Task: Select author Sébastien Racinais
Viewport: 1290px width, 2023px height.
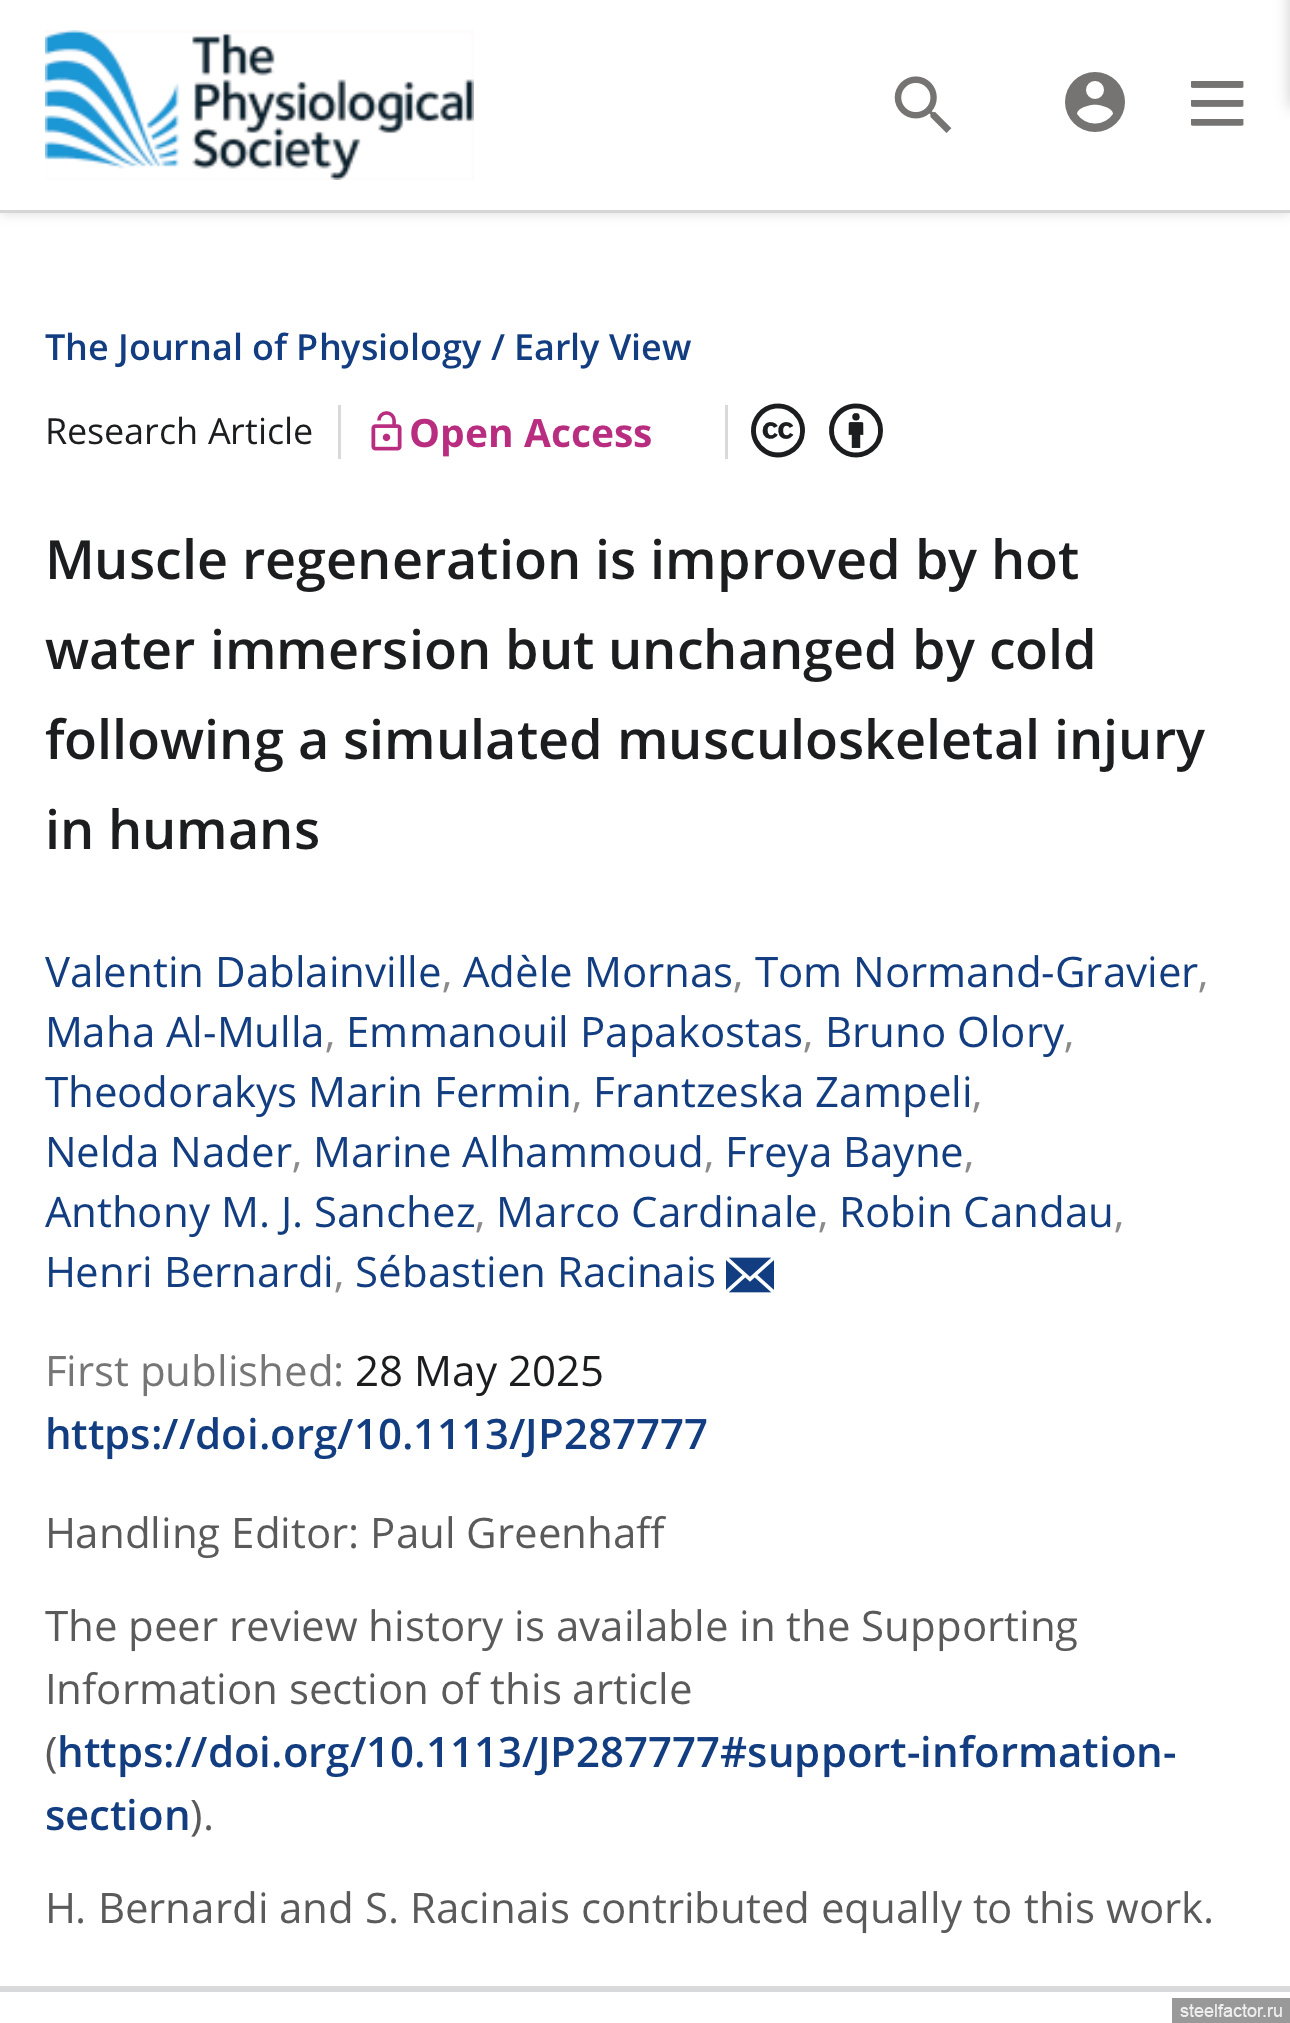Action: coord(535,1273)
